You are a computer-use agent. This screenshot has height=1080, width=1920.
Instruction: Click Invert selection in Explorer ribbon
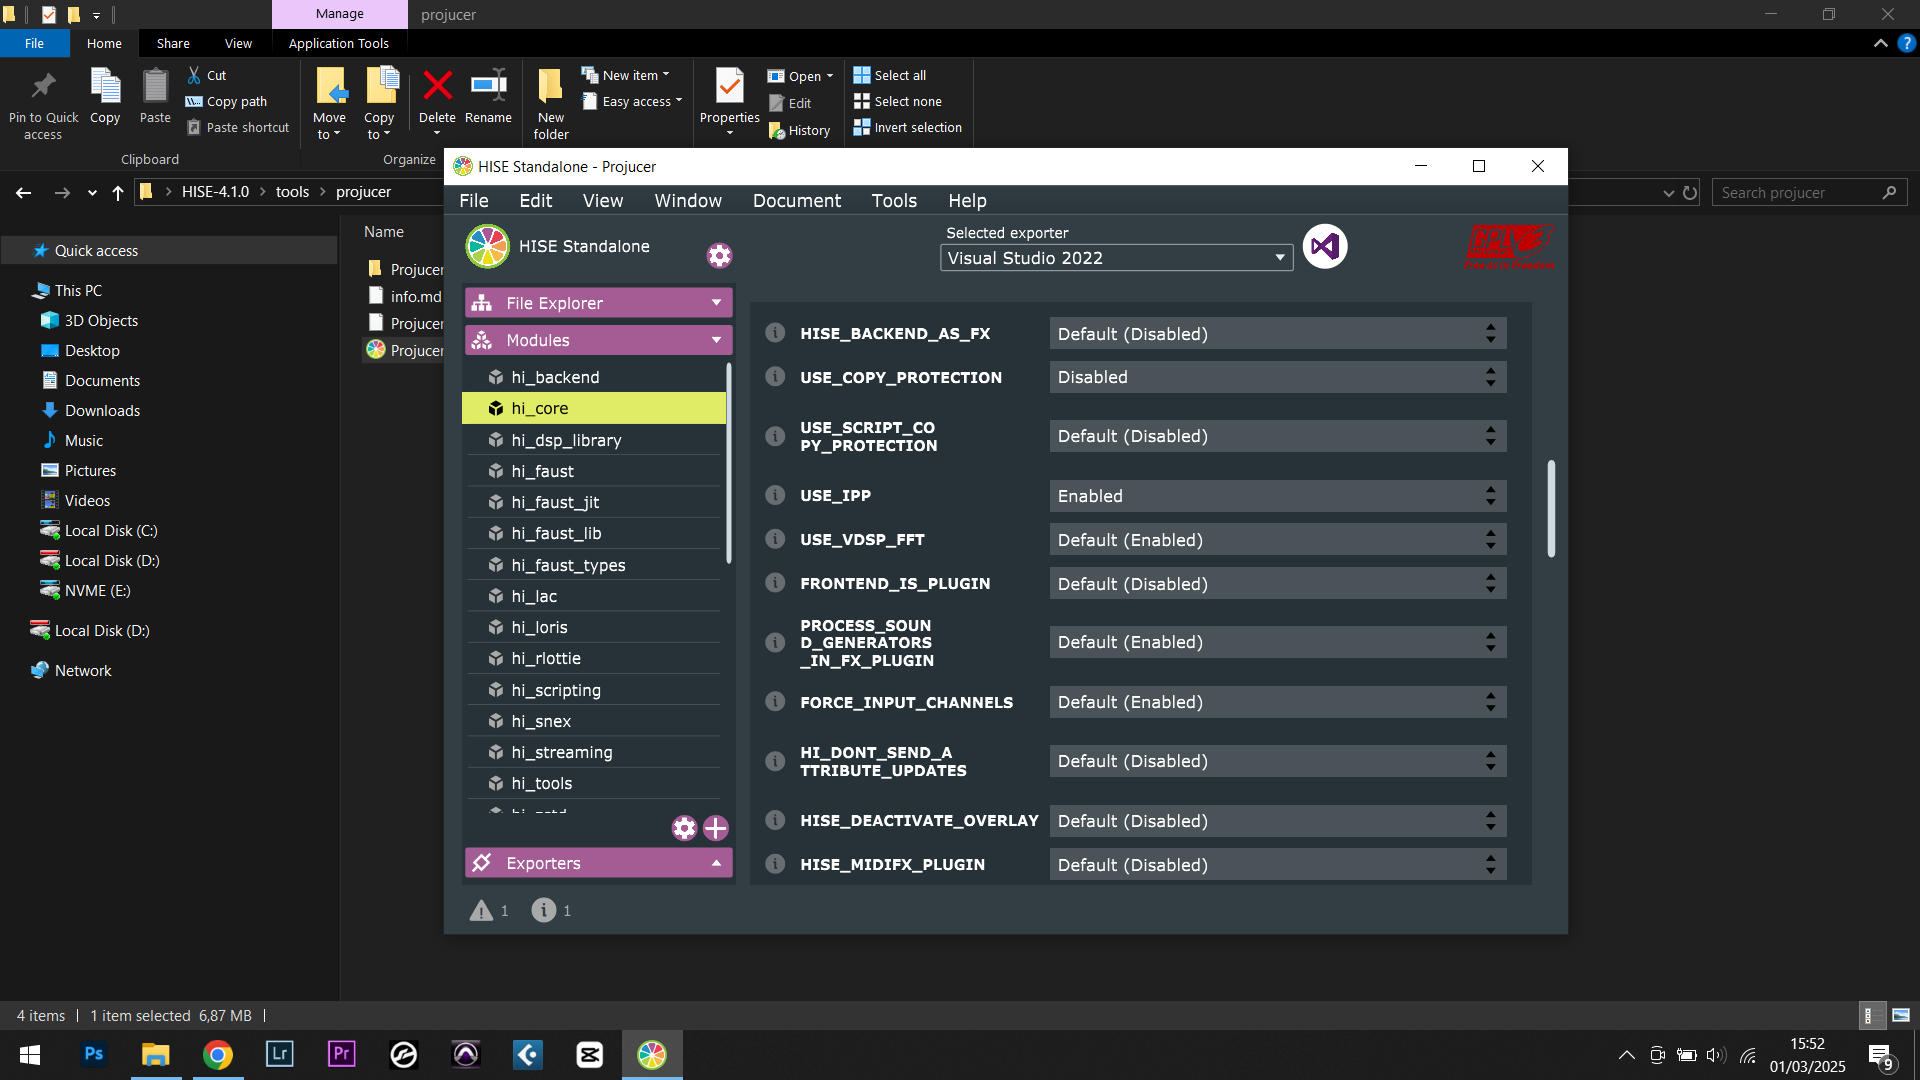pos(908,127)
